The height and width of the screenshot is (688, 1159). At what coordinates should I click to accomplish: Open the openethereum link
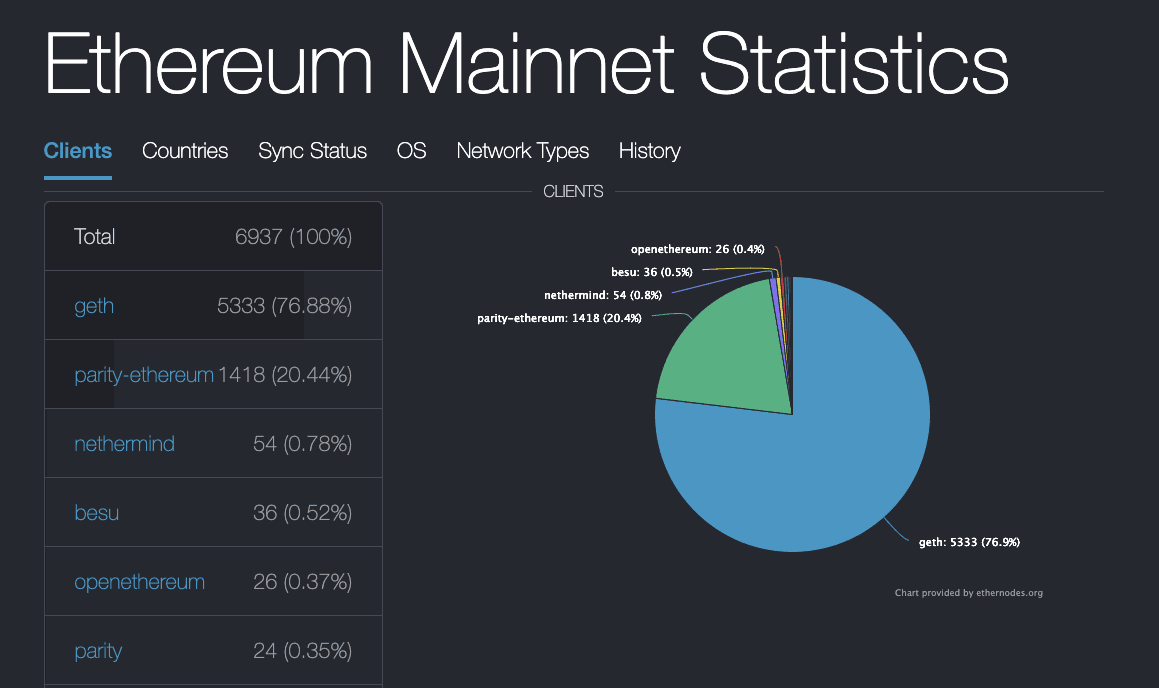click(x=140, y=580)
